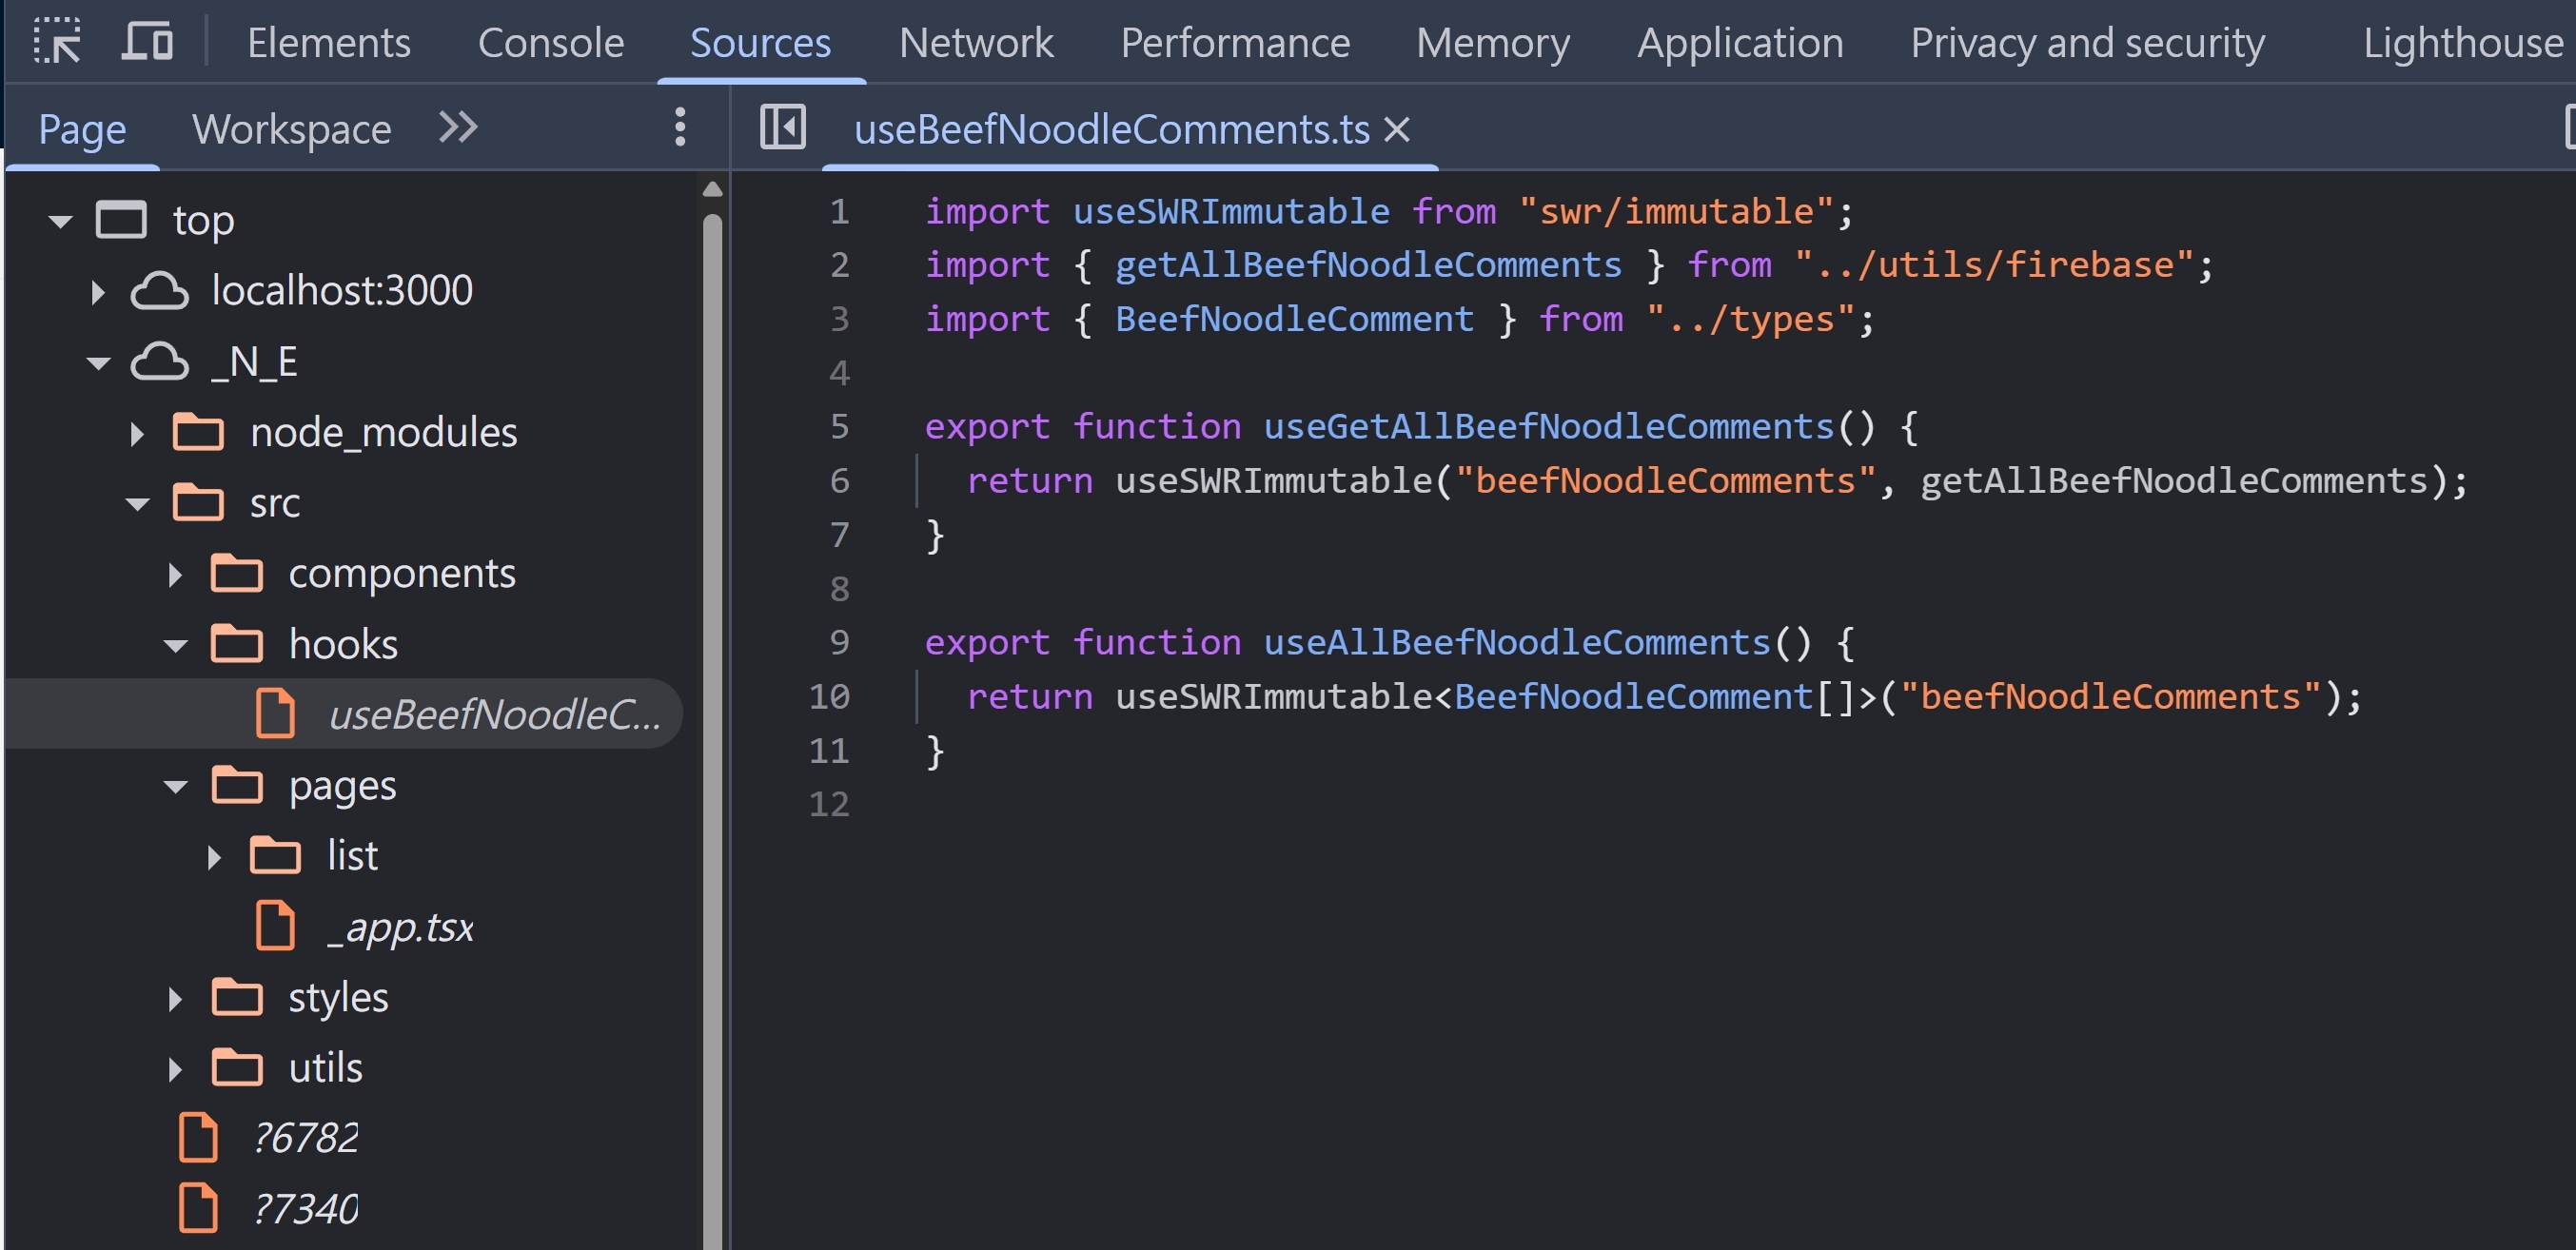Toggle the device toolbar icon
Image resolution: width=2576 pixels, height=1250 pixels.
(x=148, y=42)
